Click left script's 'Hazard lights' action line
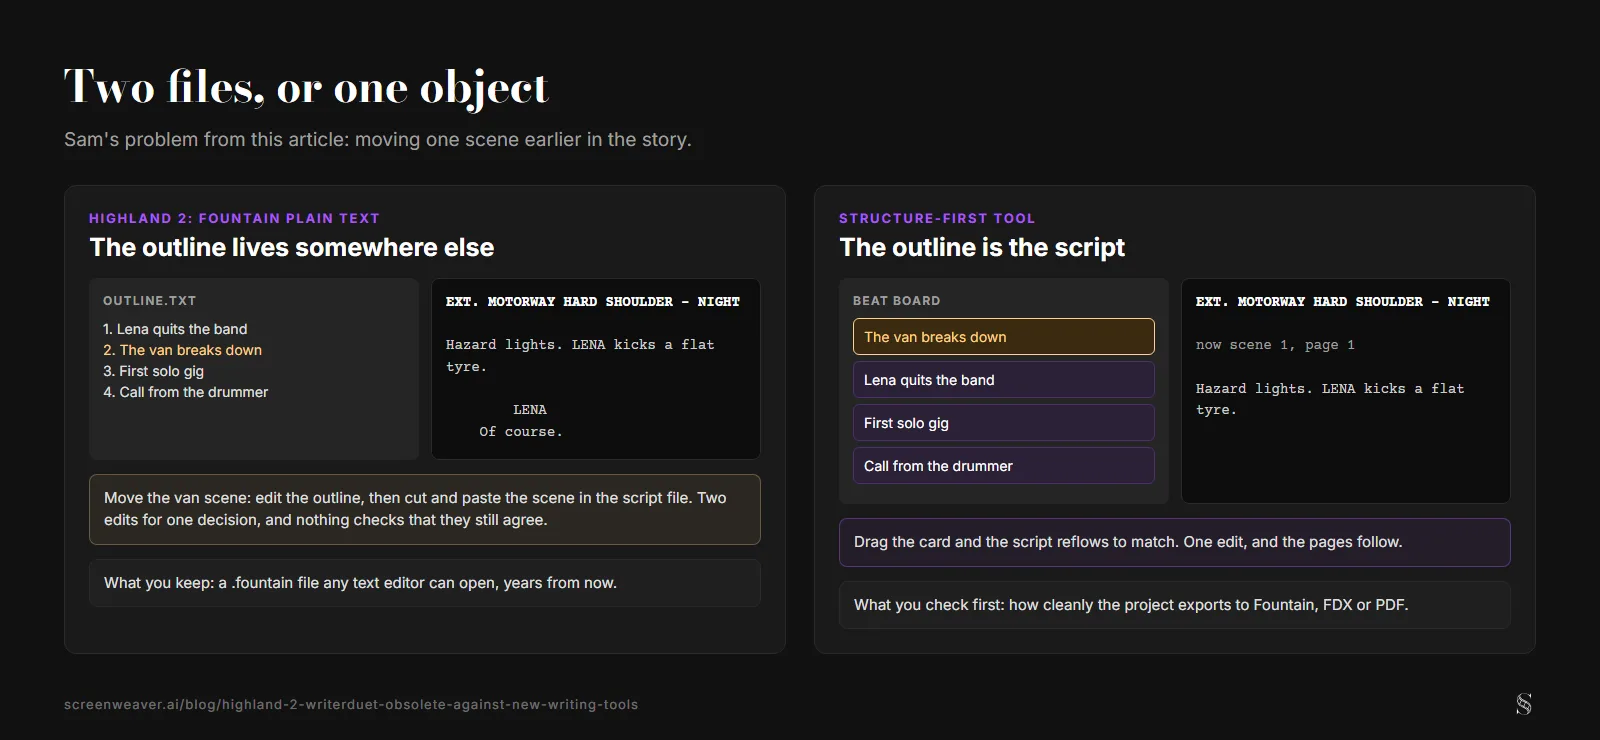Screen dimensions: 1600x740 pos(580,355)
